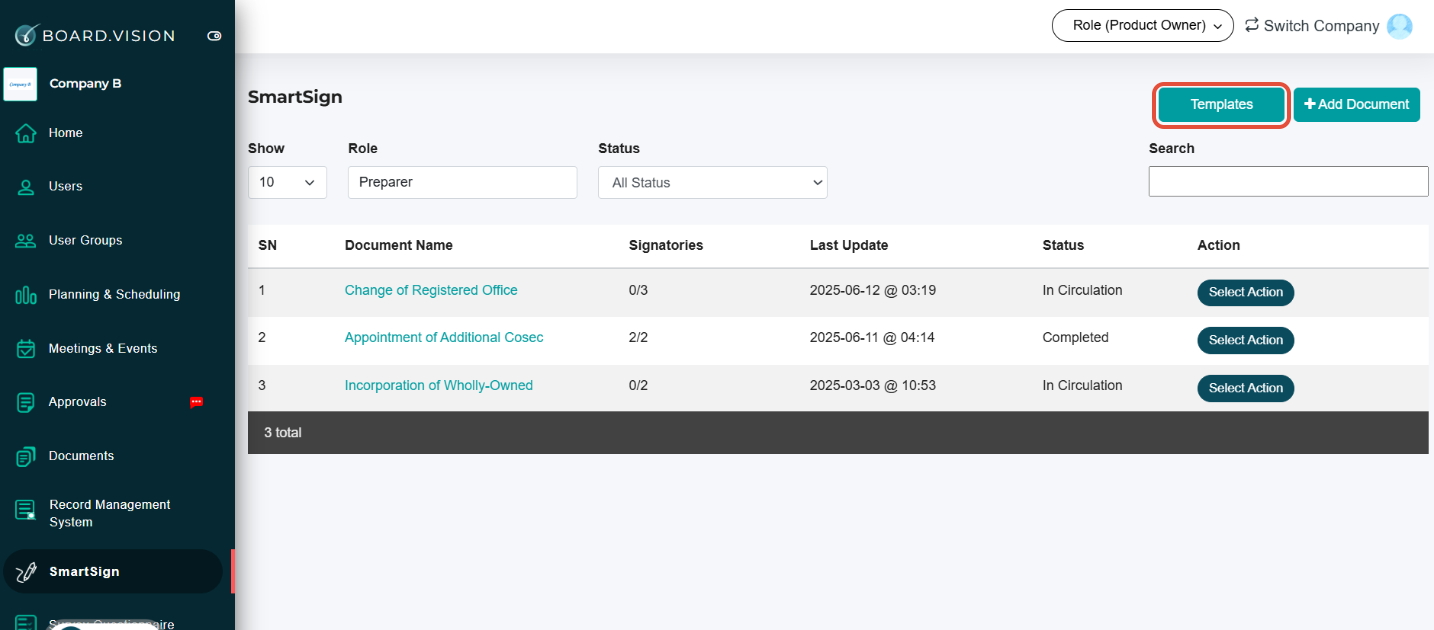Click the Switch Company arrows icon
Image resolution: width=1434 pixels, height=630 pixels.
1252,25
